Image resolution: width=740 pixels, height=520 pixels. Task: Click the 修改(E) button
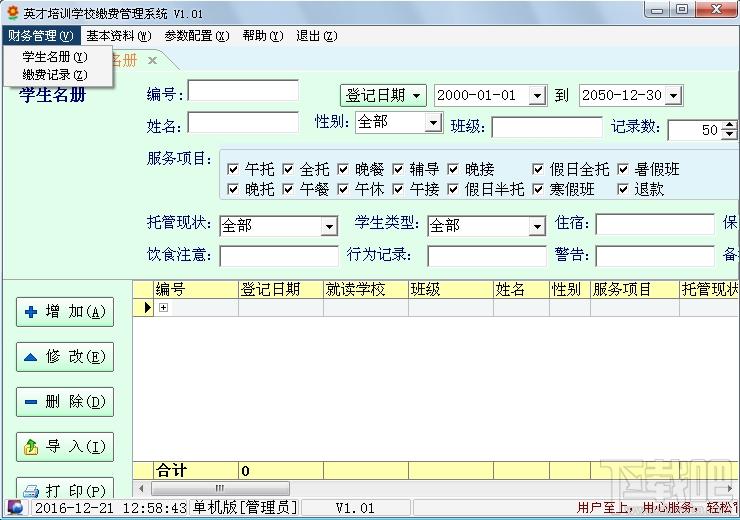click(65, 357)
